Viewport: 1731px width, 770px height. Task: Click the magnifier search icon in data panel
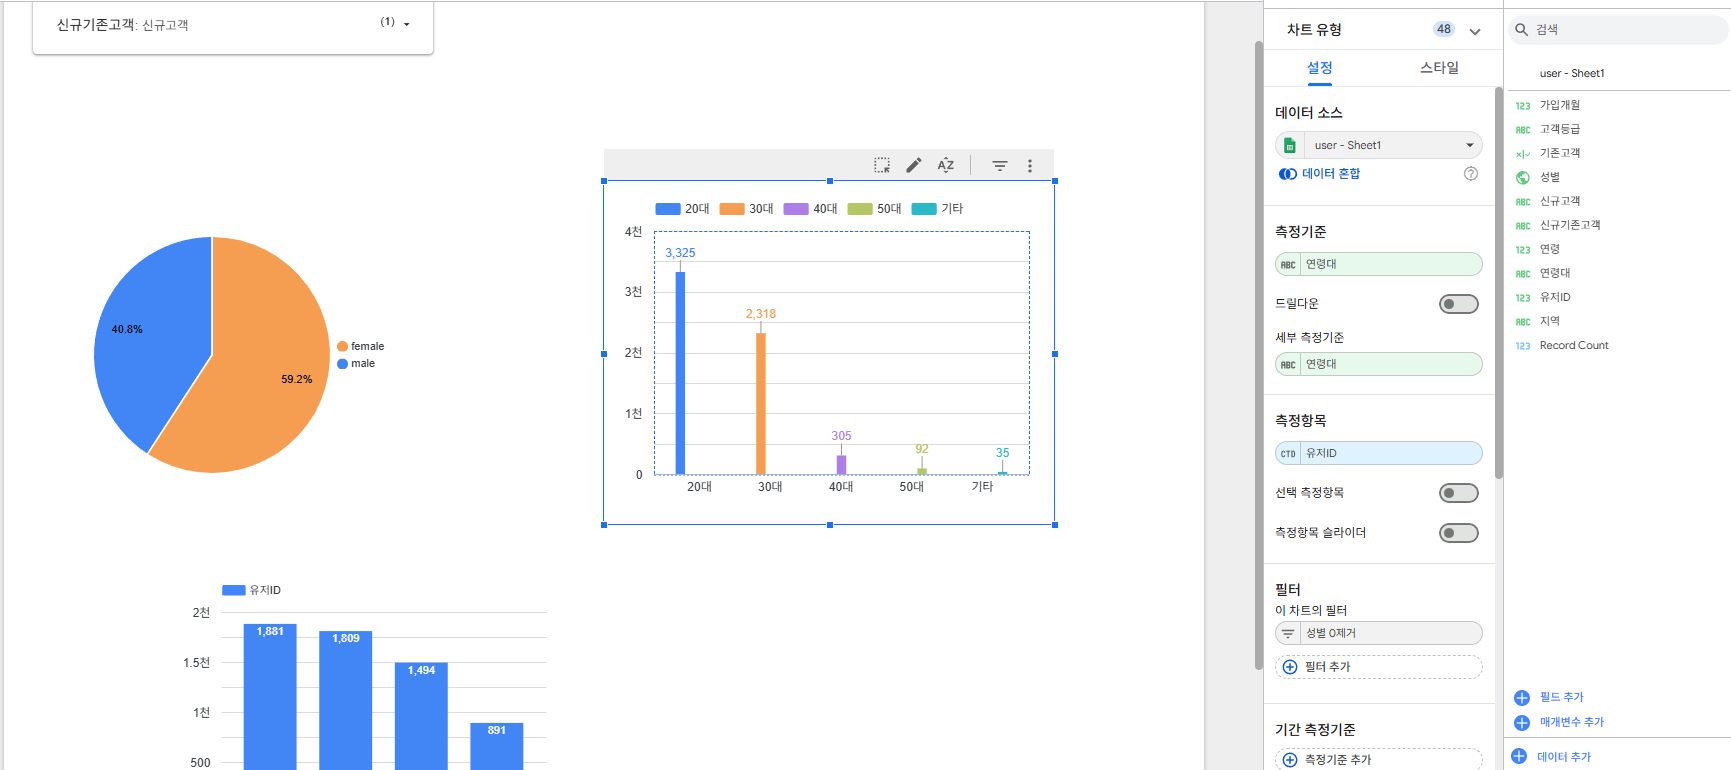[1521, 30]
